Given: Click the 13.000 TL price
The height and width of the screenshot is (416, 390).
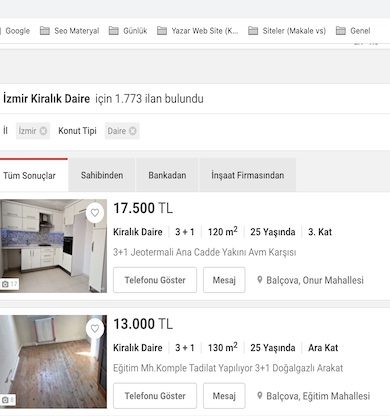Looking at the screenshot, I should pyautogui.click(x=143, y=324).
